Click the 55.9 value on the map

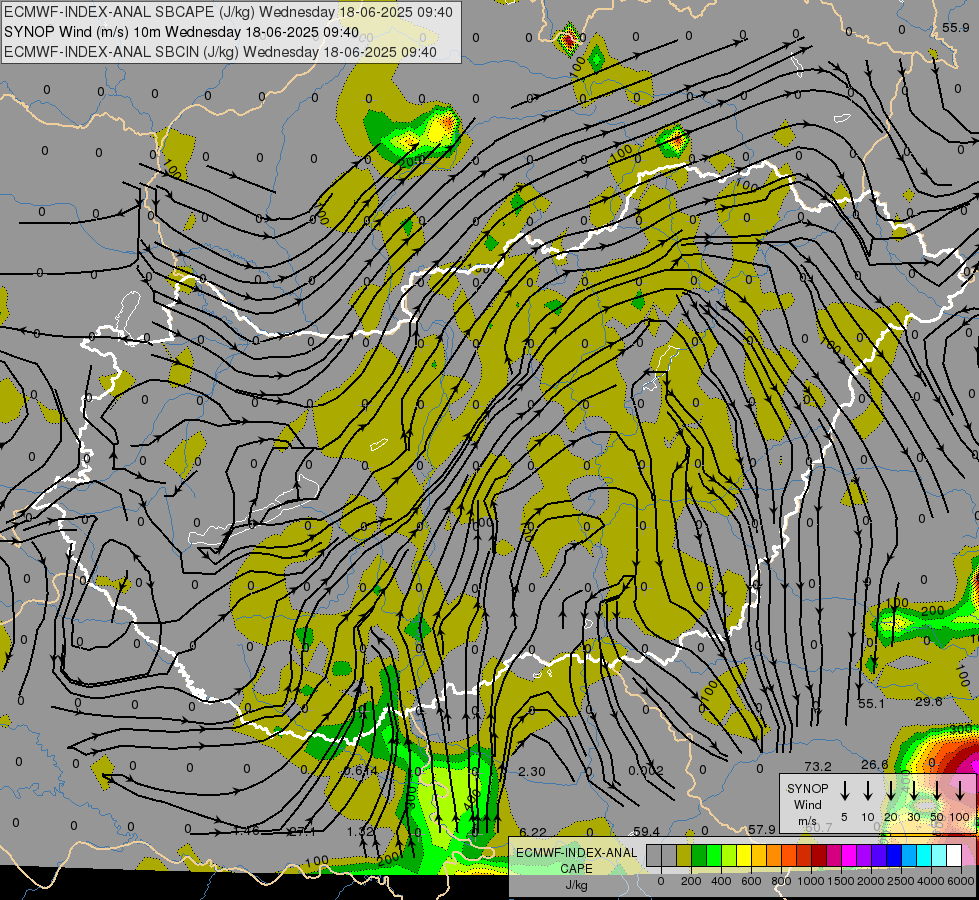pos(955,27)
